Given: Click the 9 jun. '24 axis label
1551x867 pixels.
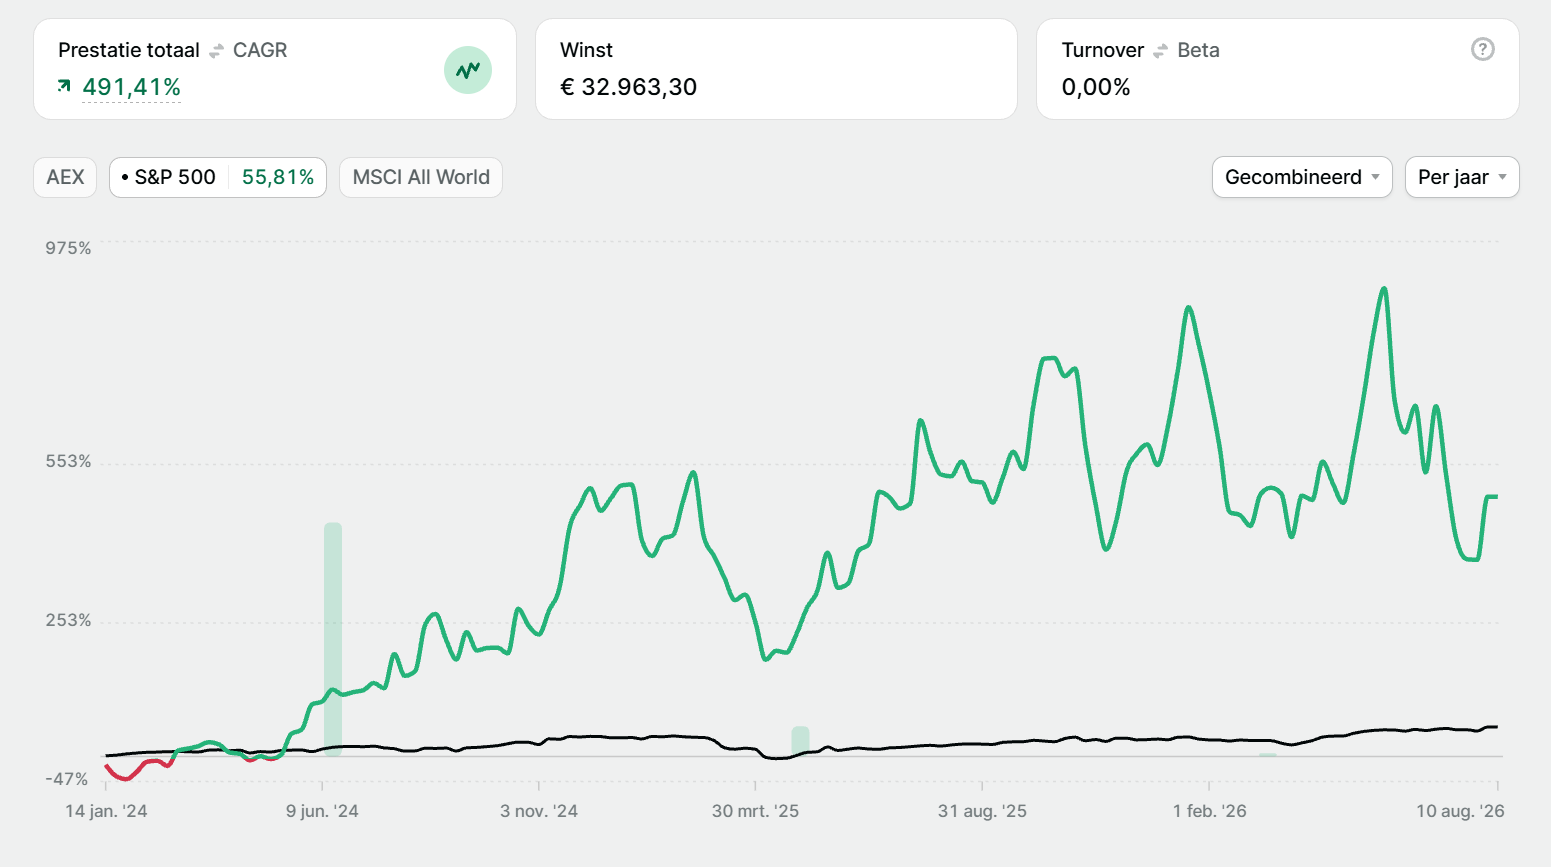Looking at the screenshot, I should point(322,811).
